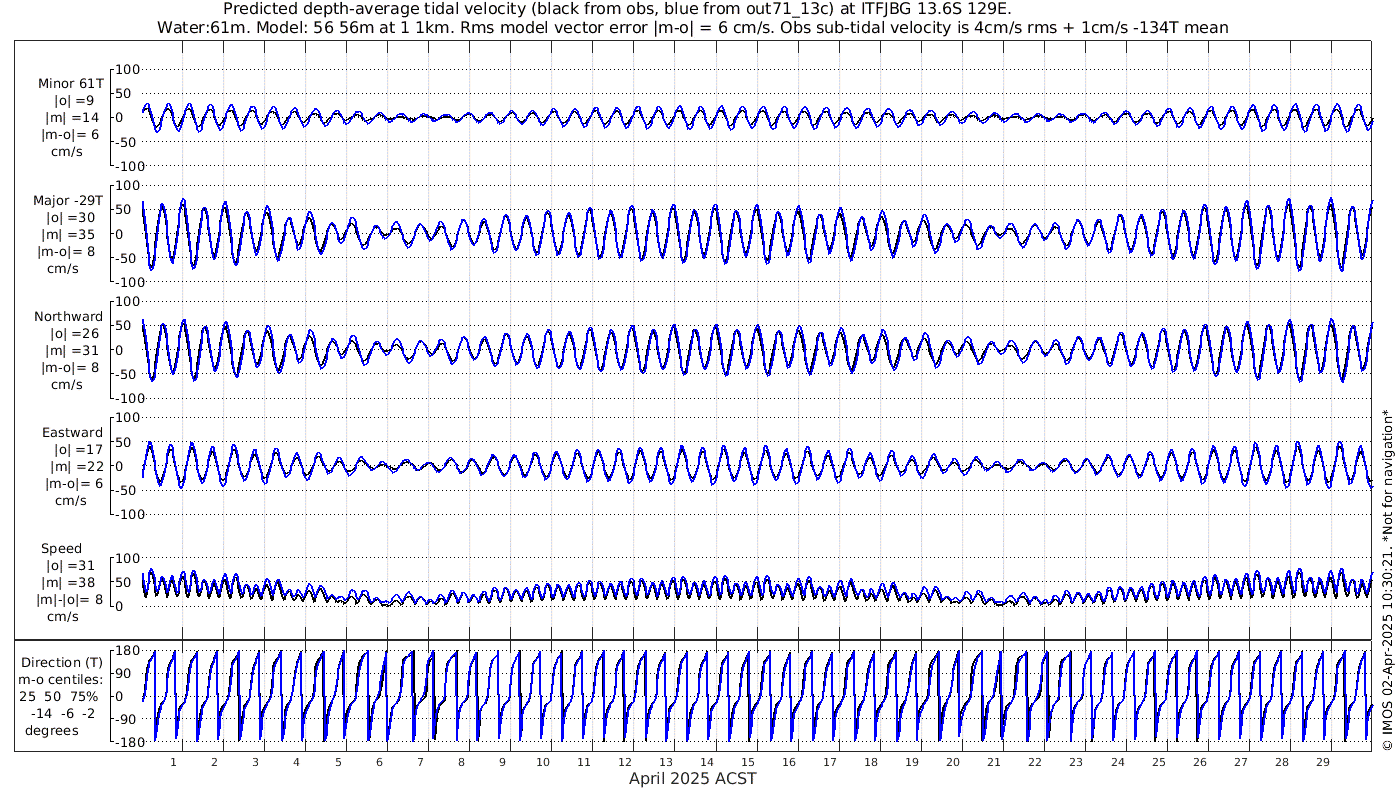Click the "|m| =31" value under Northward
Image resolution: width=1400 pixels, height=800 pixels.
[x=74, y=351]
